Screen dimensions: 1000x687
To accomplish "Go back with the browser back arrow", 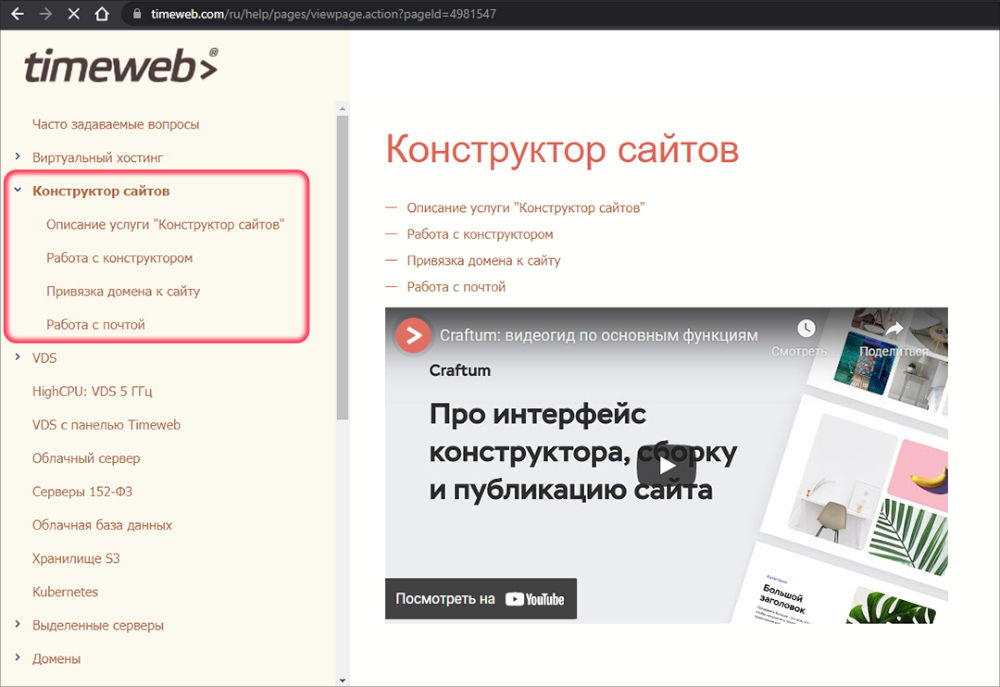I will (17, 13).
